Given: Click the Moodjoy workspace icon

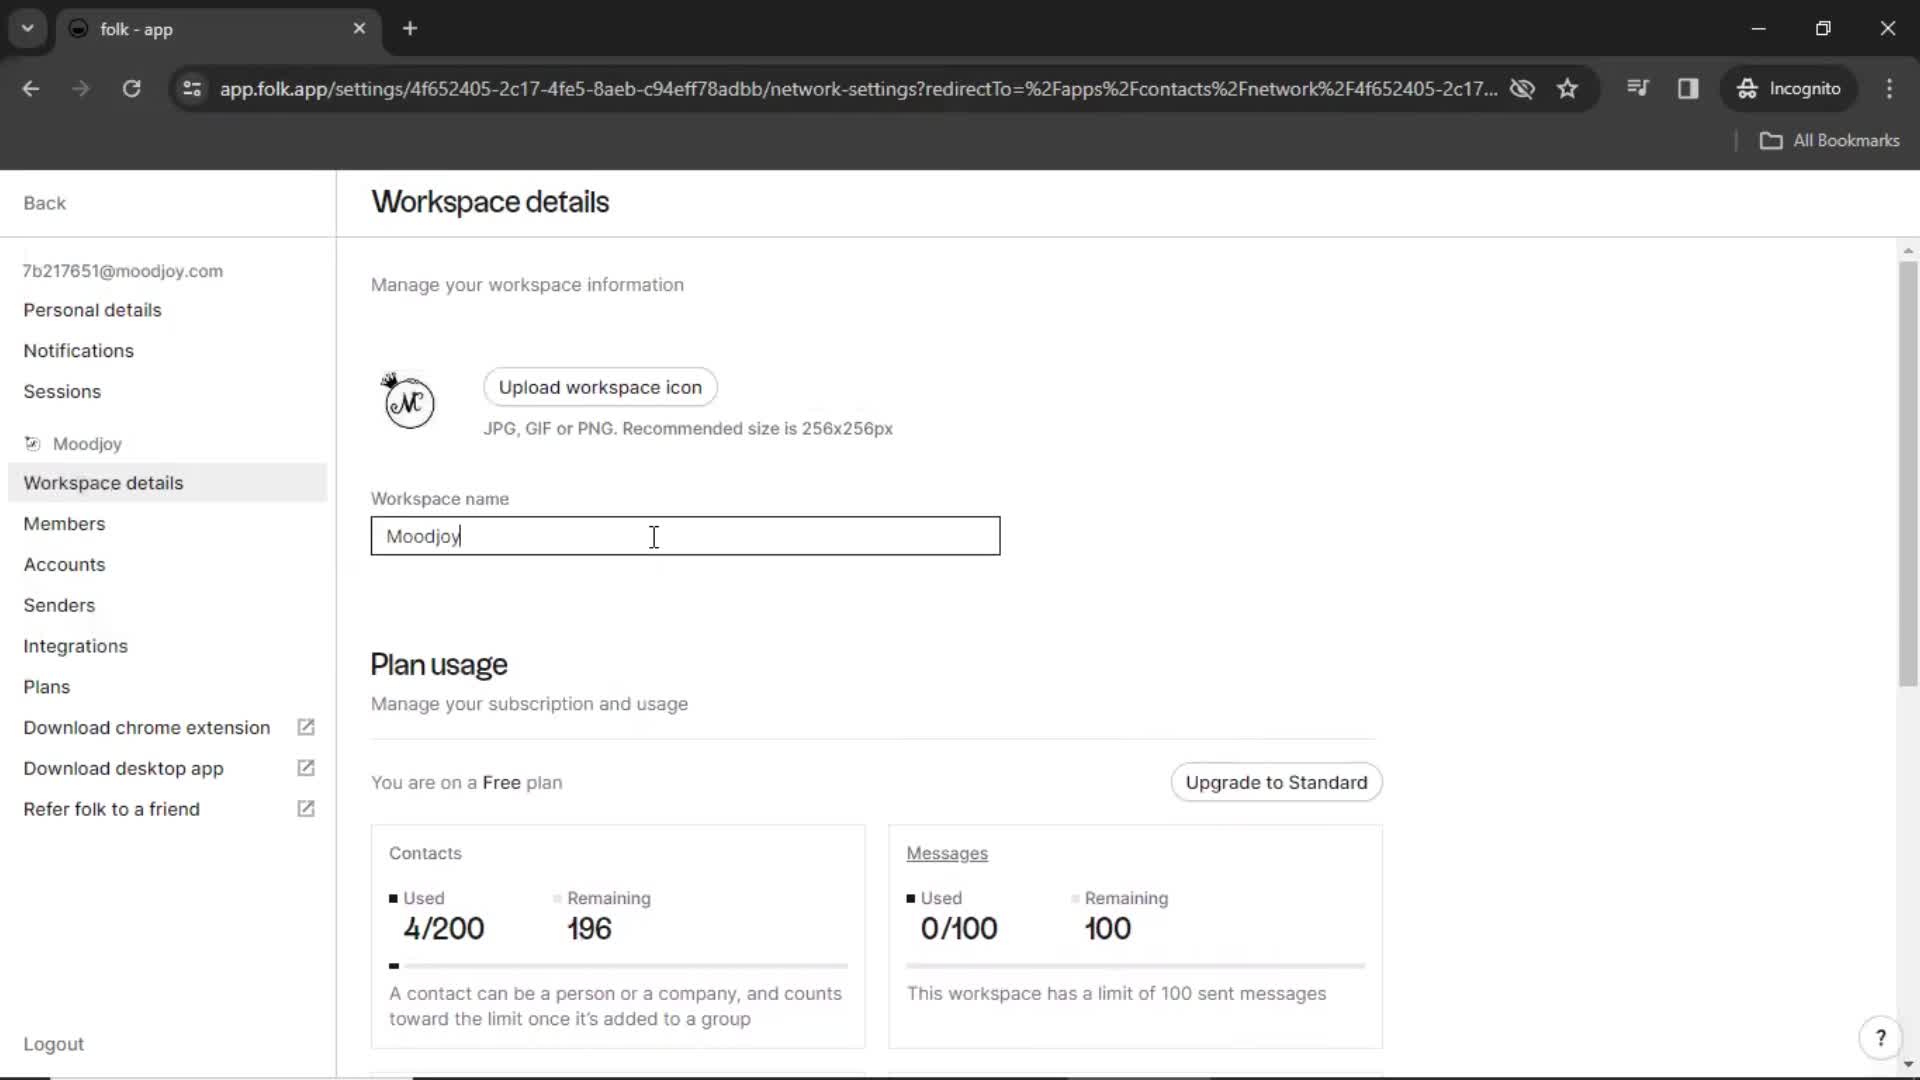Looking at the screenshot, I should pos(409,402).
